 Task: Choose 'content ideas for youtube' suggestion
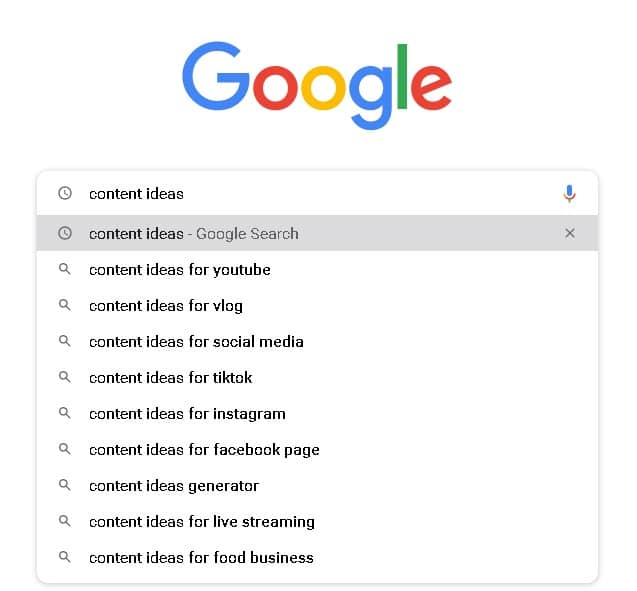pyautogui.click(x=317, y=269)
